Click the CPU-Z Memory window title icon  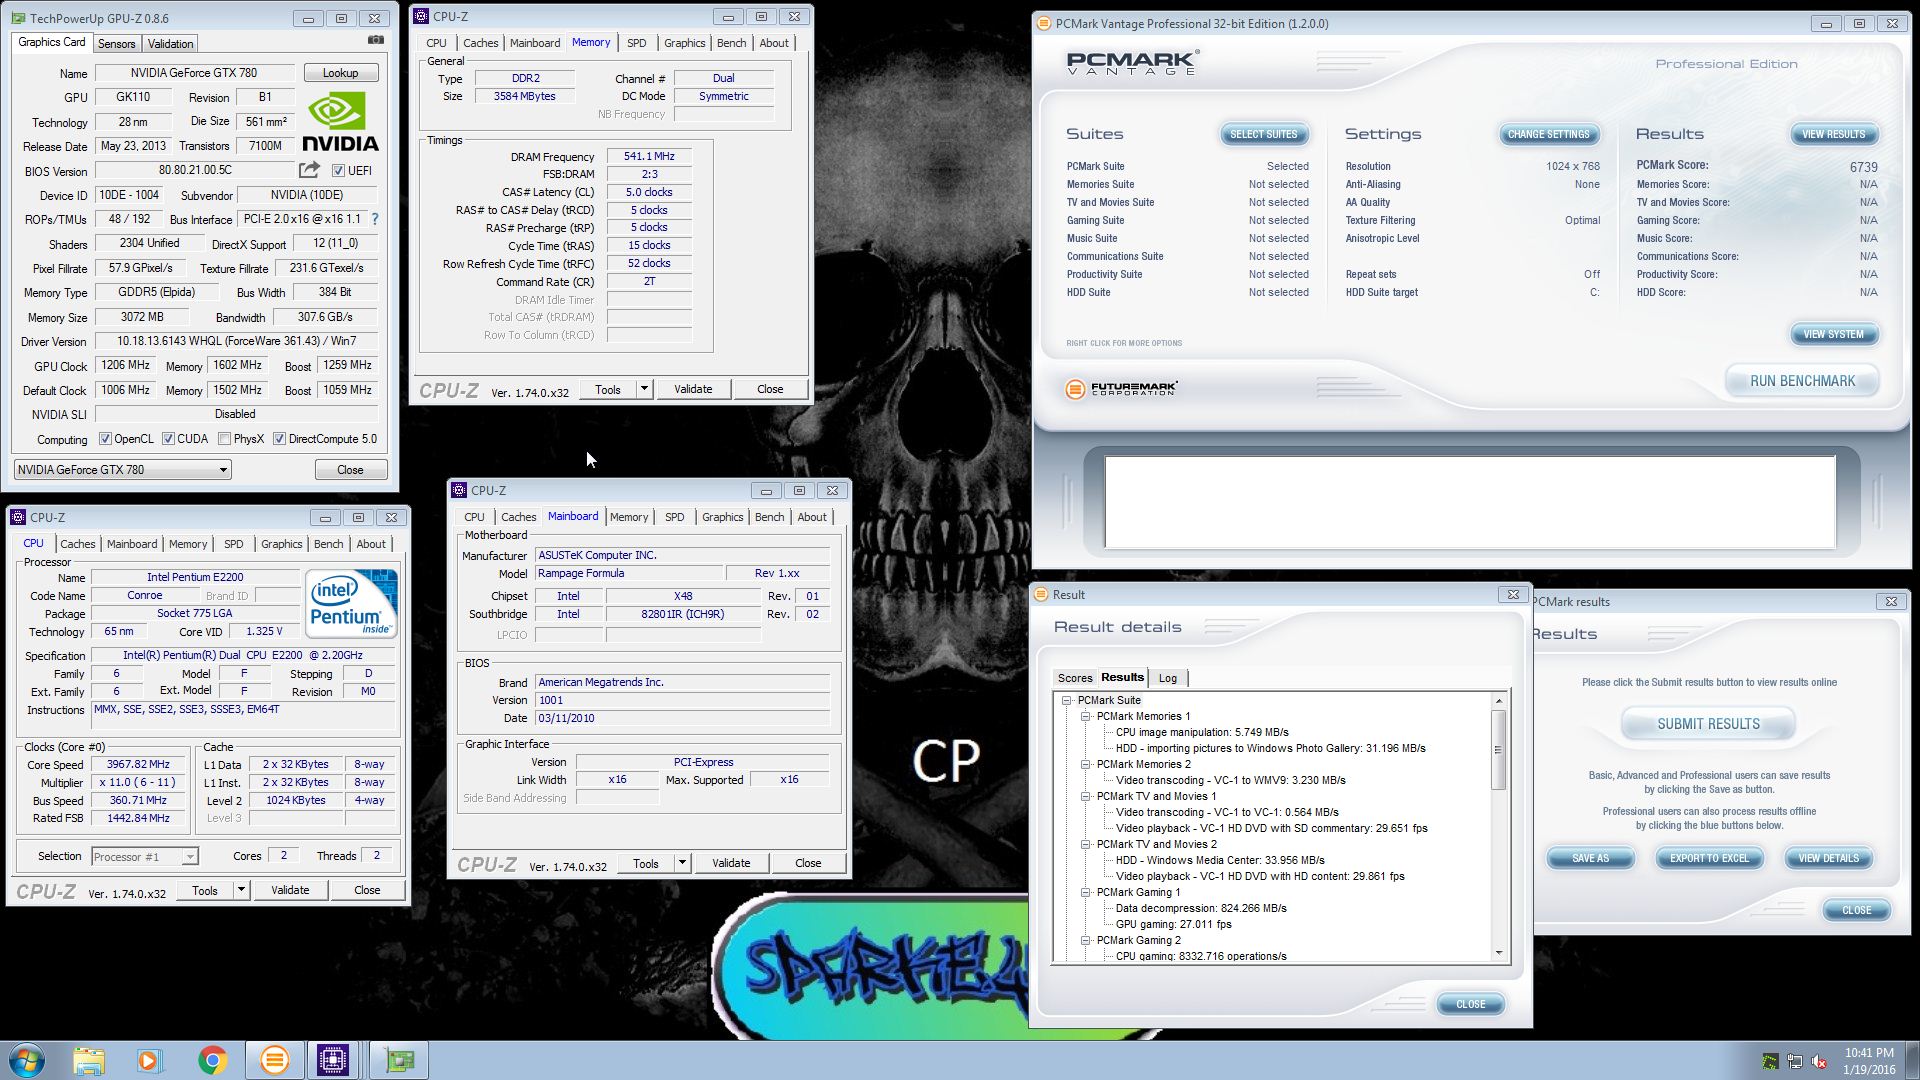421,16
